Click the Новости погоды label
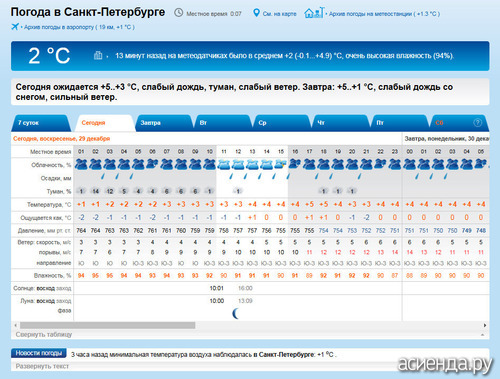Screen dimensions: 500x379 pos(39,353)
